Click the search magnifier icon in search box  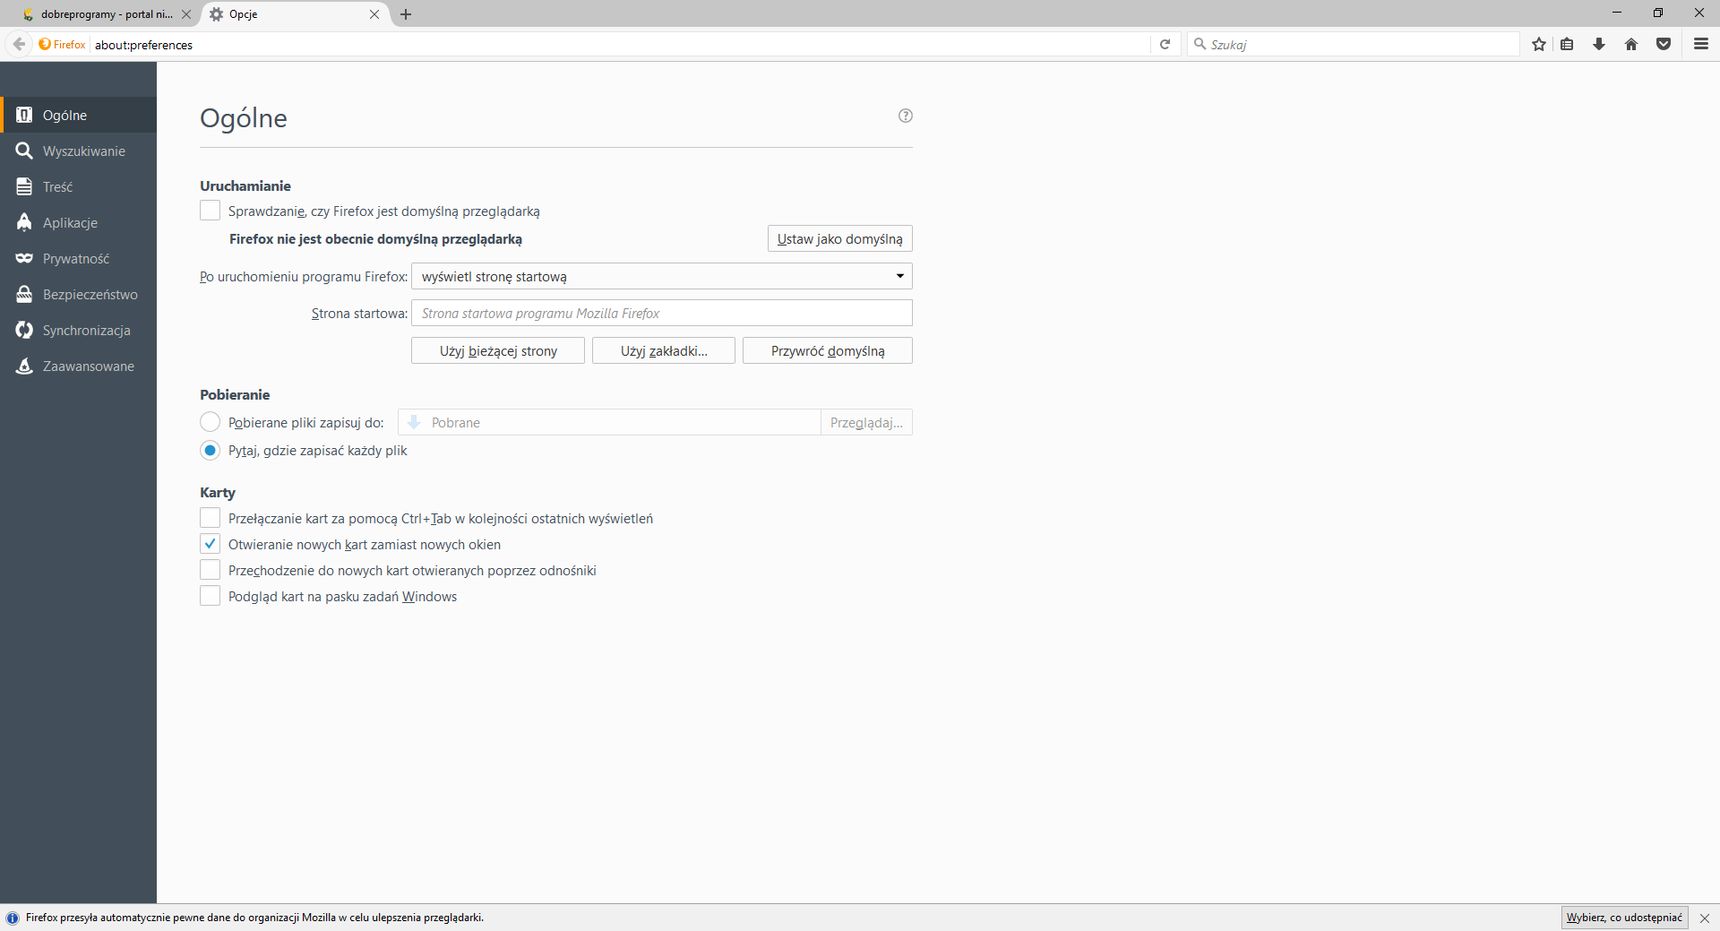coord(1200,44)
